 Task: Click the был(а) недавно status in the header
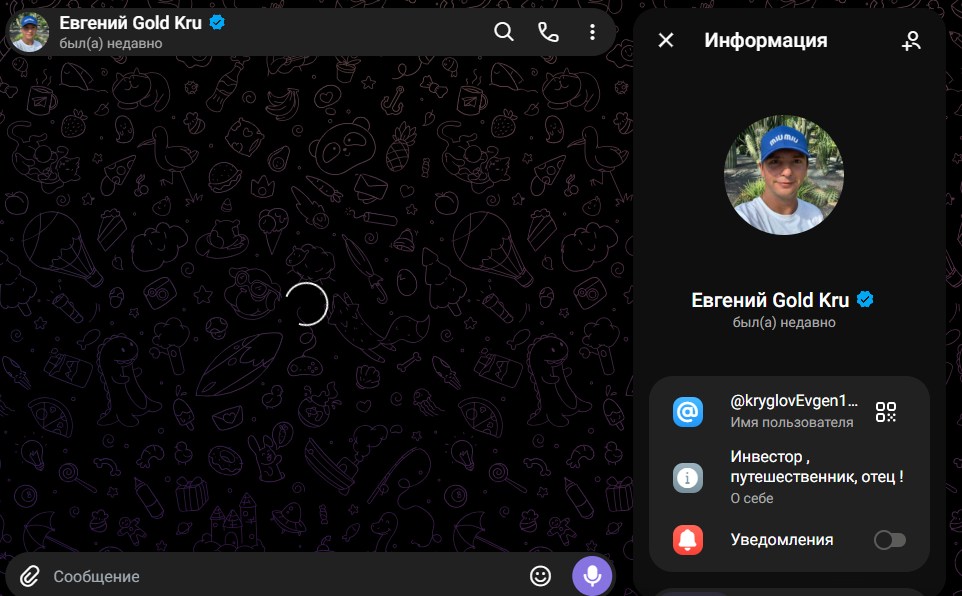click(111, 44)
